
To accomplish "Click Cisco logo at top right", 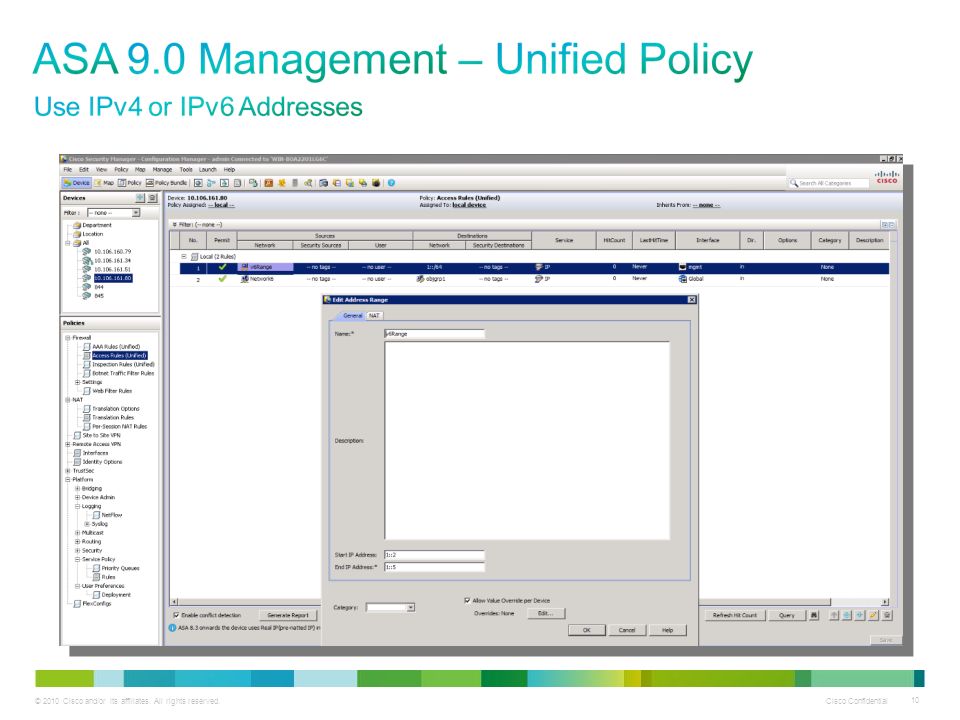I will click(x=887, y=177).
